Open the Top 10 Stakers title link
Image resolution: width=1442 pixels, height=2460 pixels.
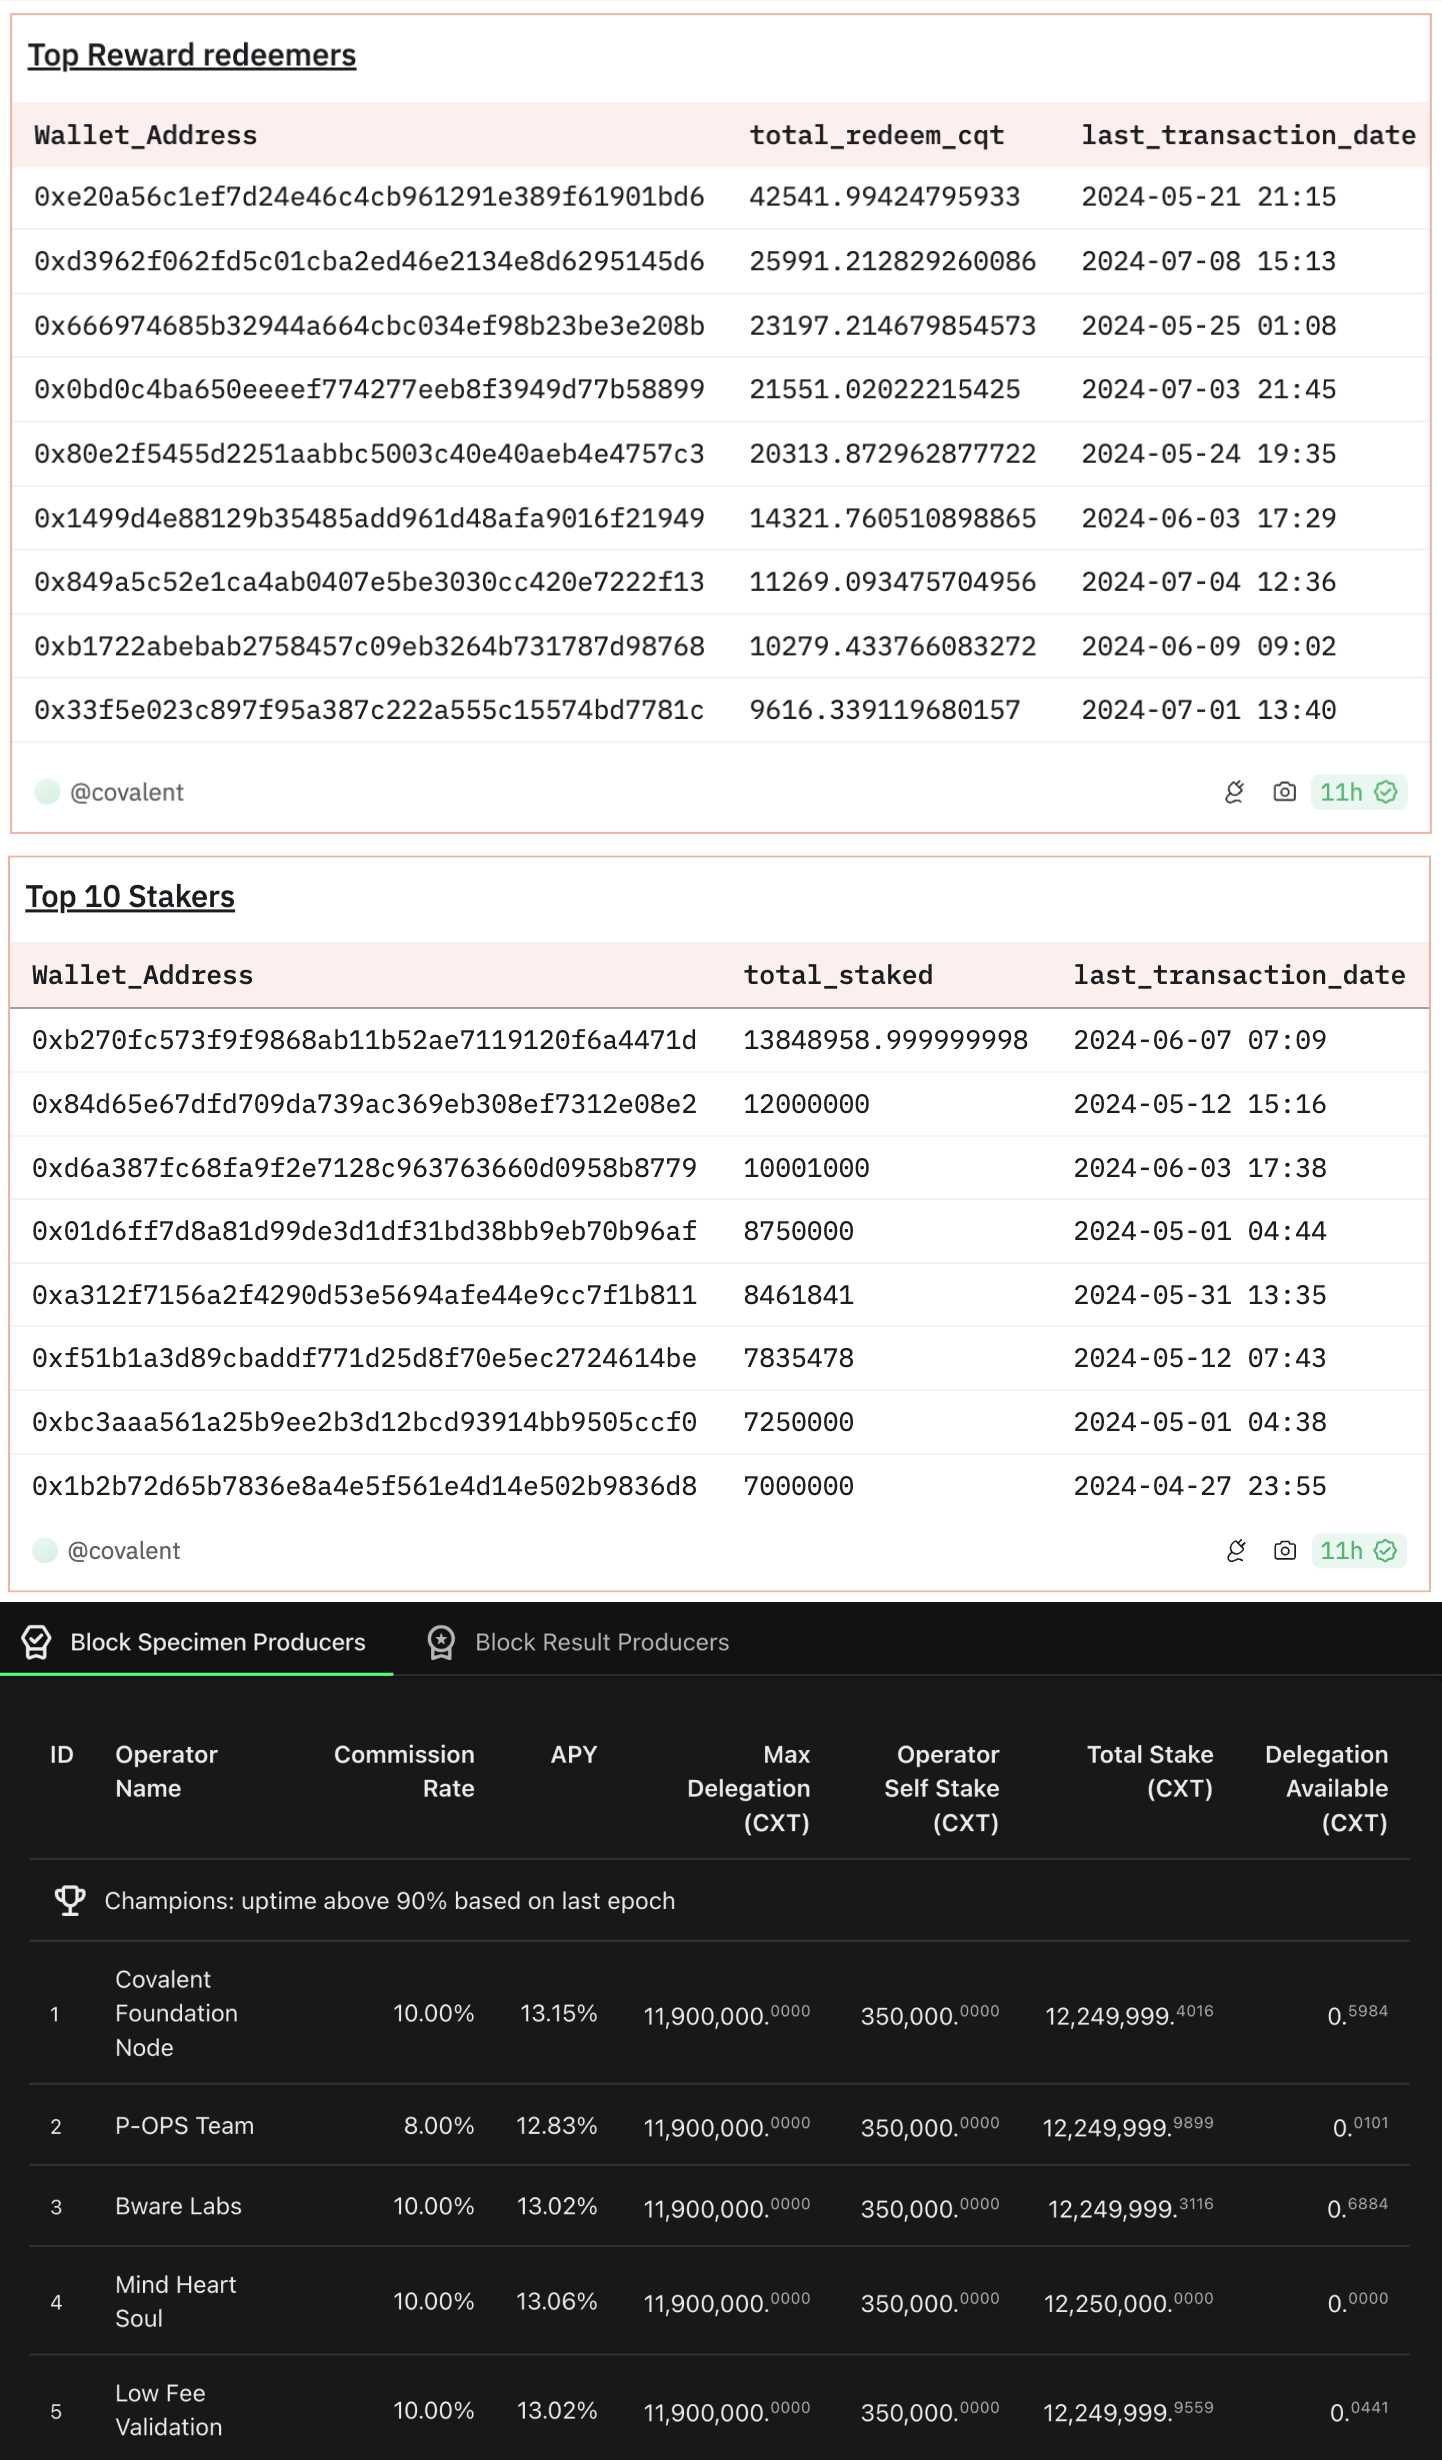coord(130,896)
